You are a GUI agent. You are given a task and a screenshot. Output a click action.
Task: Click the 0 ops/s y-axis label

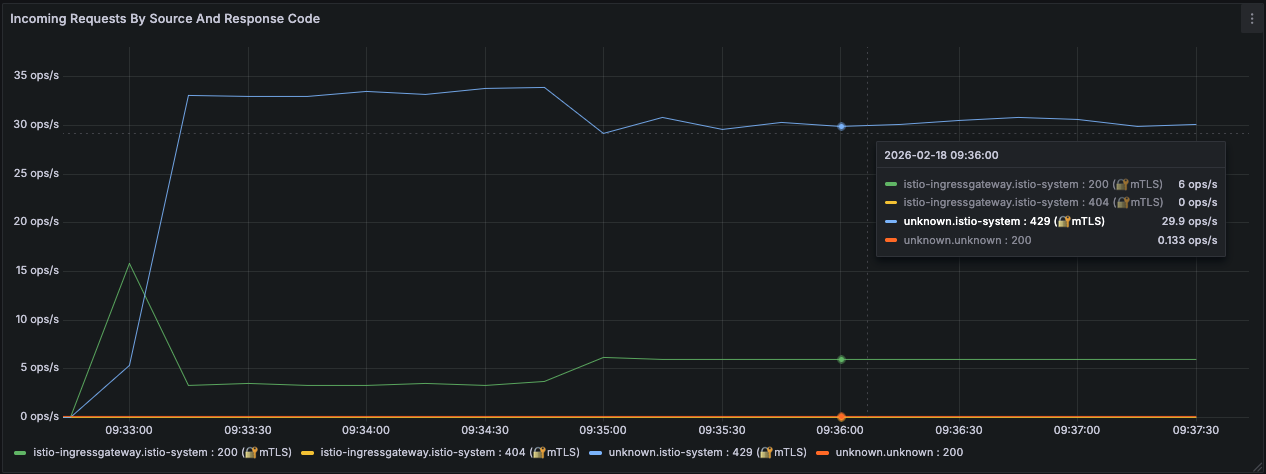(x=40, y=416)
